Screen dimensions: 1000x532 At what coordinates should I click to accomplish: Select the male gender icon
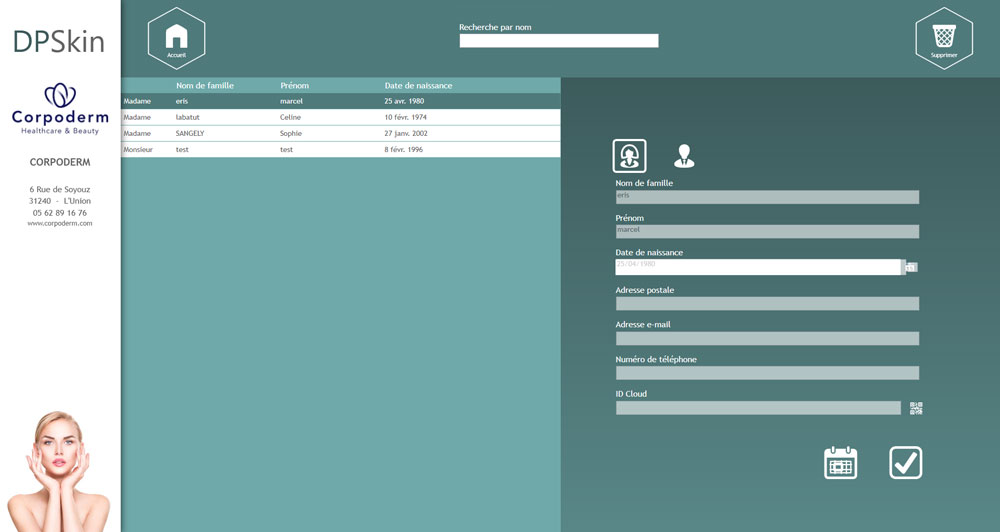(684, 156)
